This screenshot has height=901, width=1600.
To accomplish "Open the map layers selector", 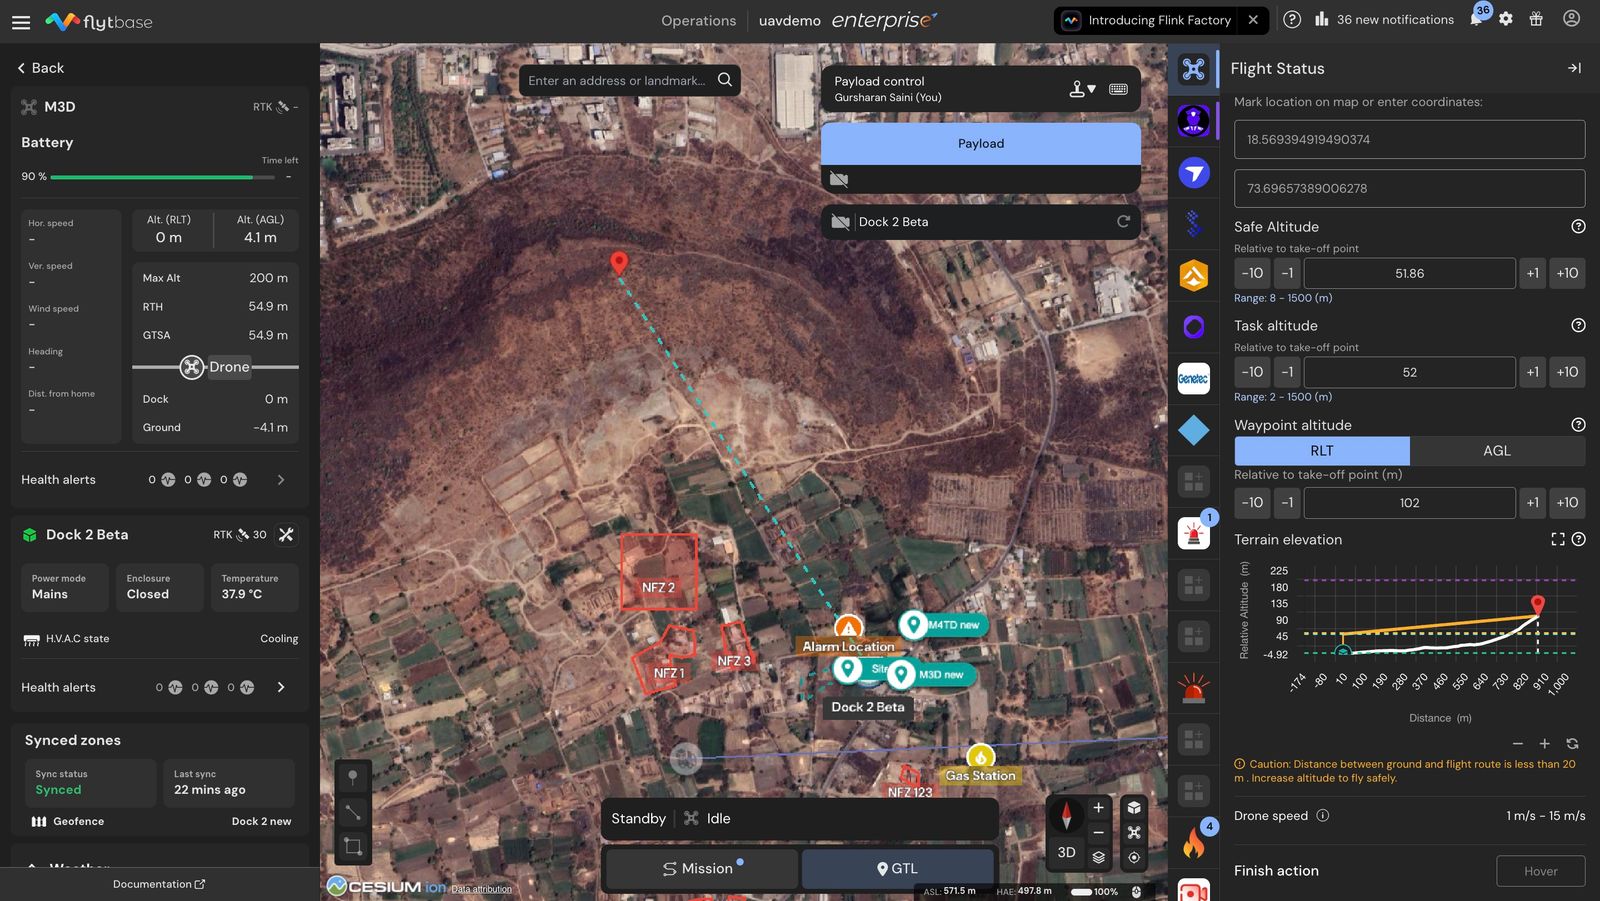I will [1098, 857].
